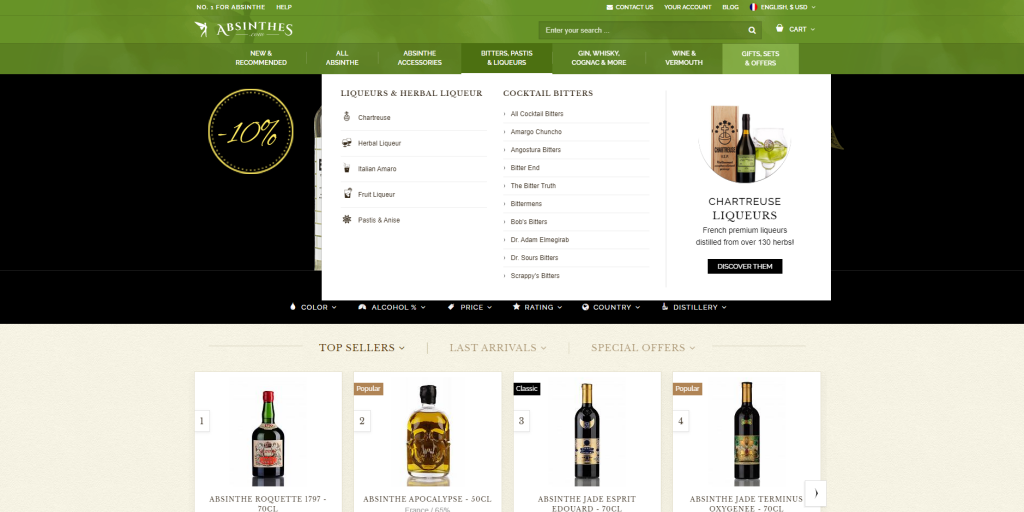Click the Italian Amaro glass icon
The image size is (1024, 512).
347,168
